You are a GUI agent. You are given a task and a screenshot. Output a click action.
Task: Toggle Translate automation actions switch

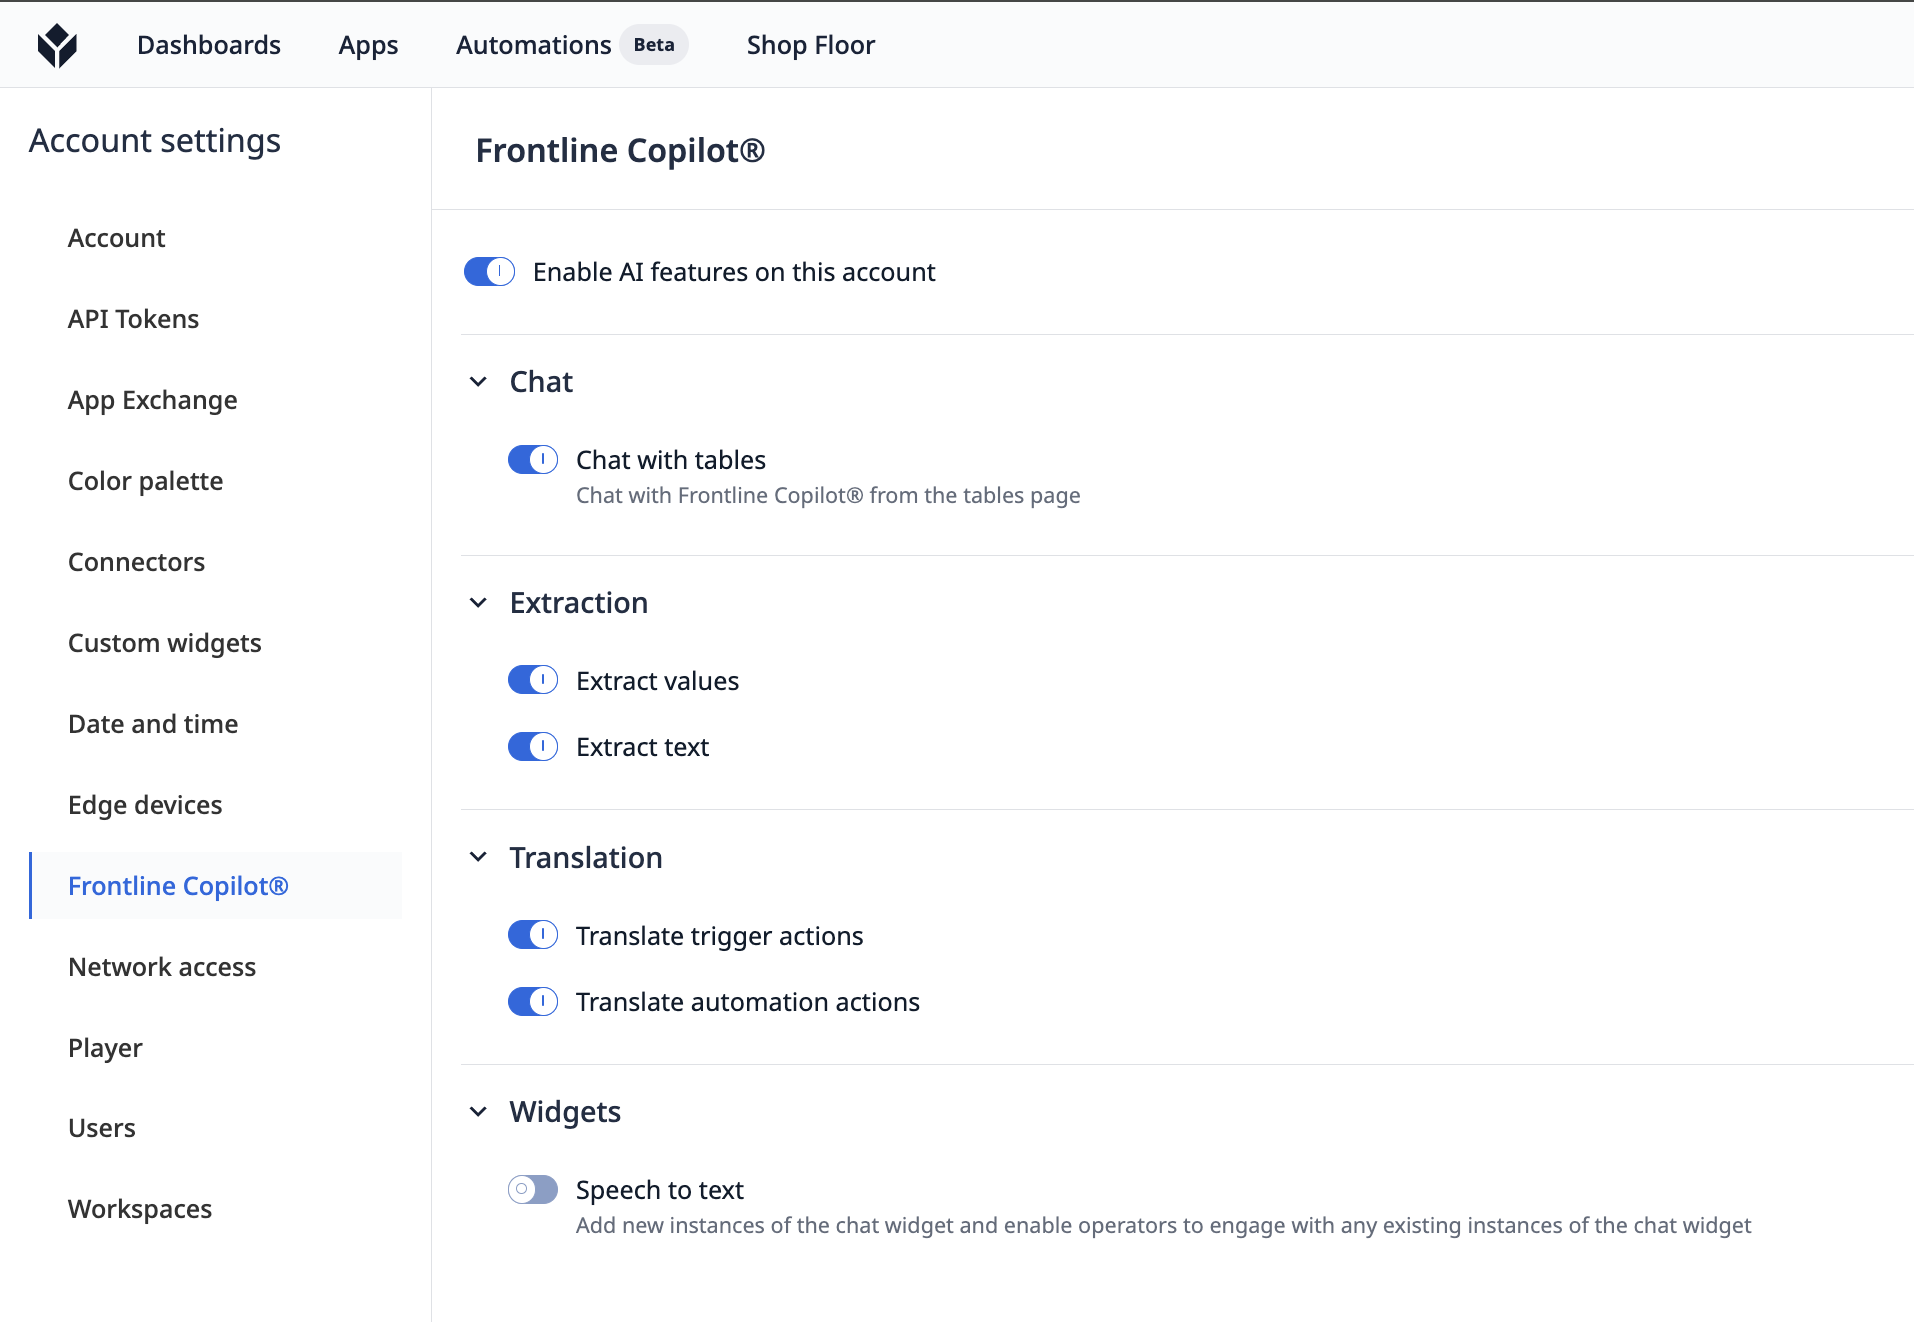[x=533, y=1001]
